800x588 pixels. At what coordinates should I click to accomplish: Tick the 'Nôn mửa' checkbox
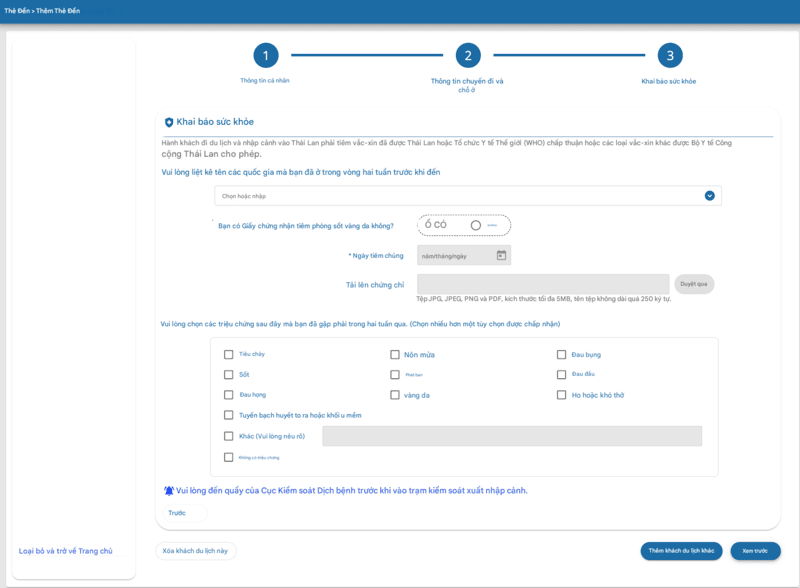[x=395, y=355]
